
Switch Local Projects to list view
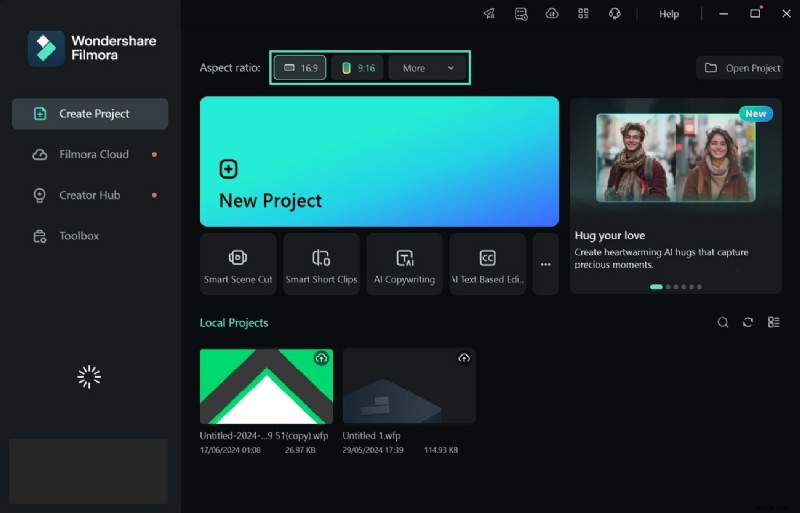(x=773, y=322)
